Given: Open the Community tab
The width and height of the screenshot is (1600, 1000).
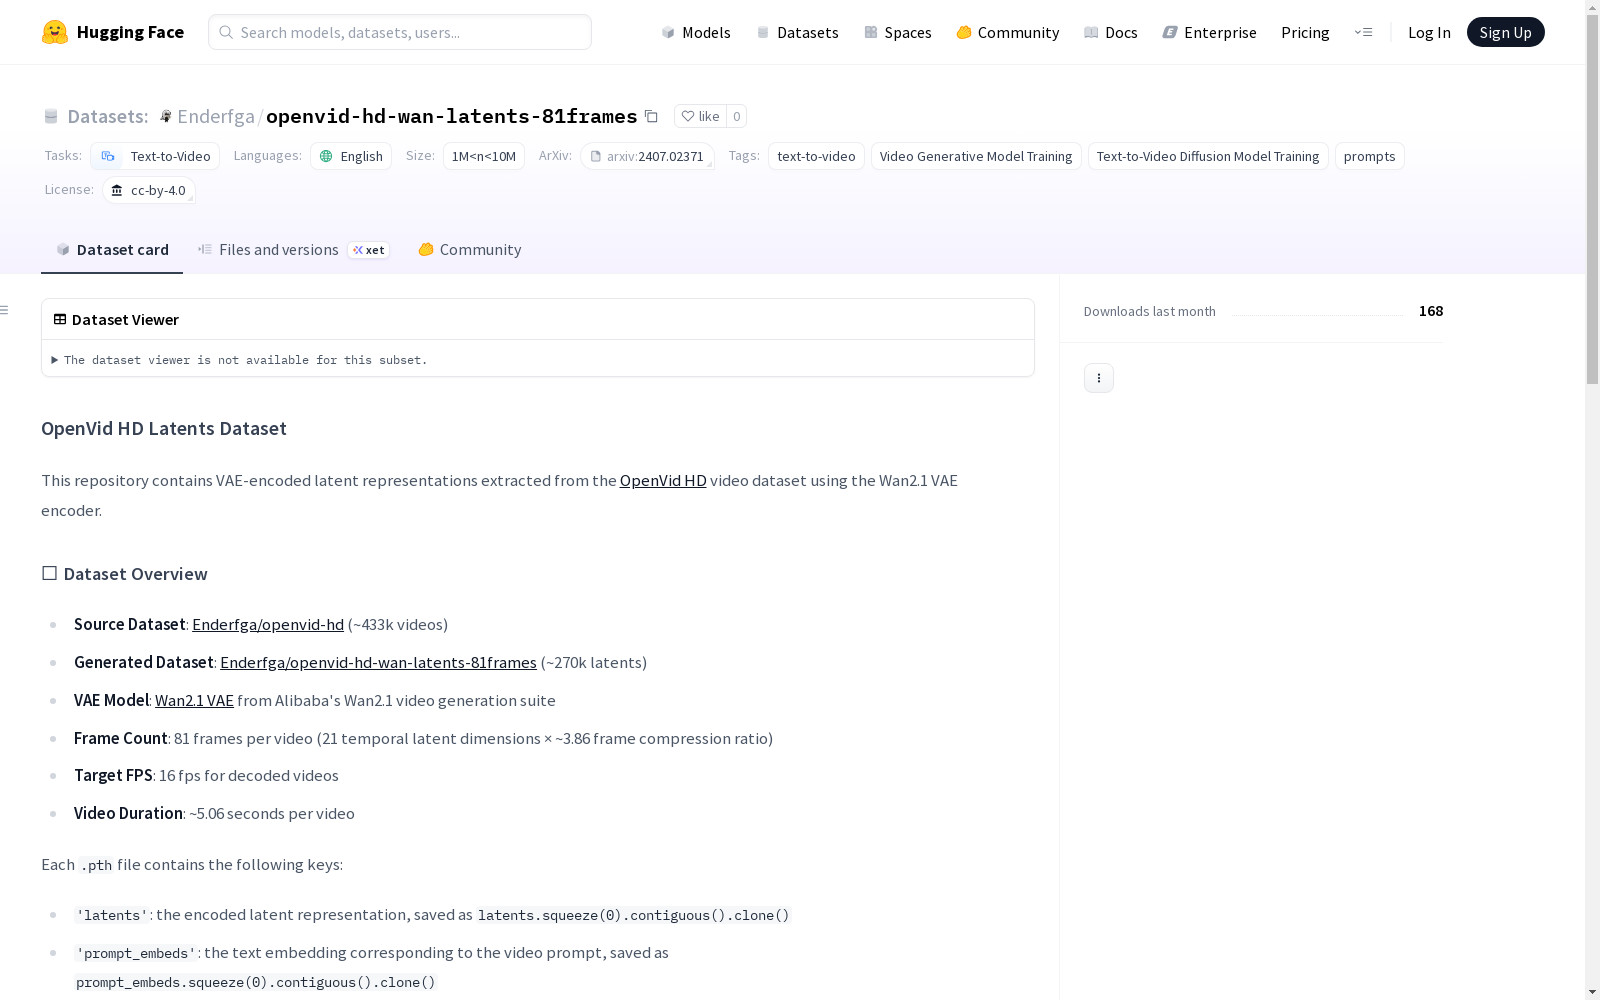Looking at the screenshot, I should click(x=470, y=250).
